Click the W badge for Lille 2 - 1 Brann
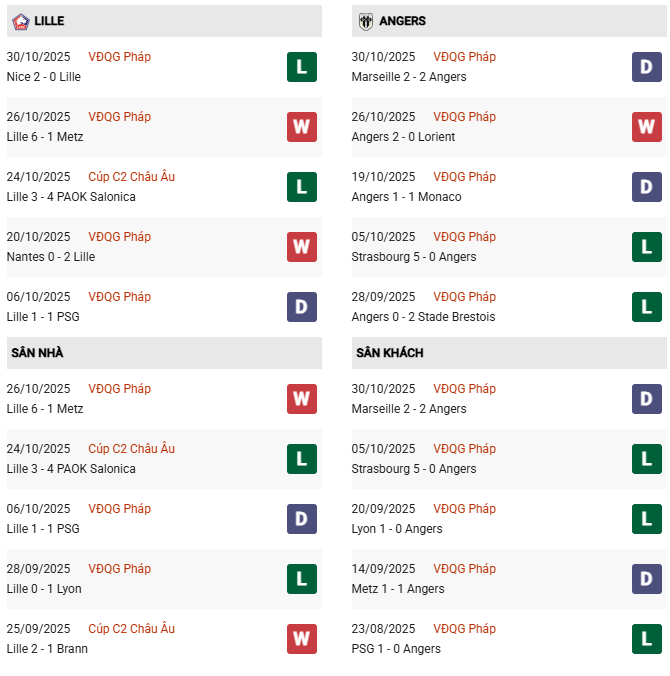The image size is (670, 676). tap(301, 639)
